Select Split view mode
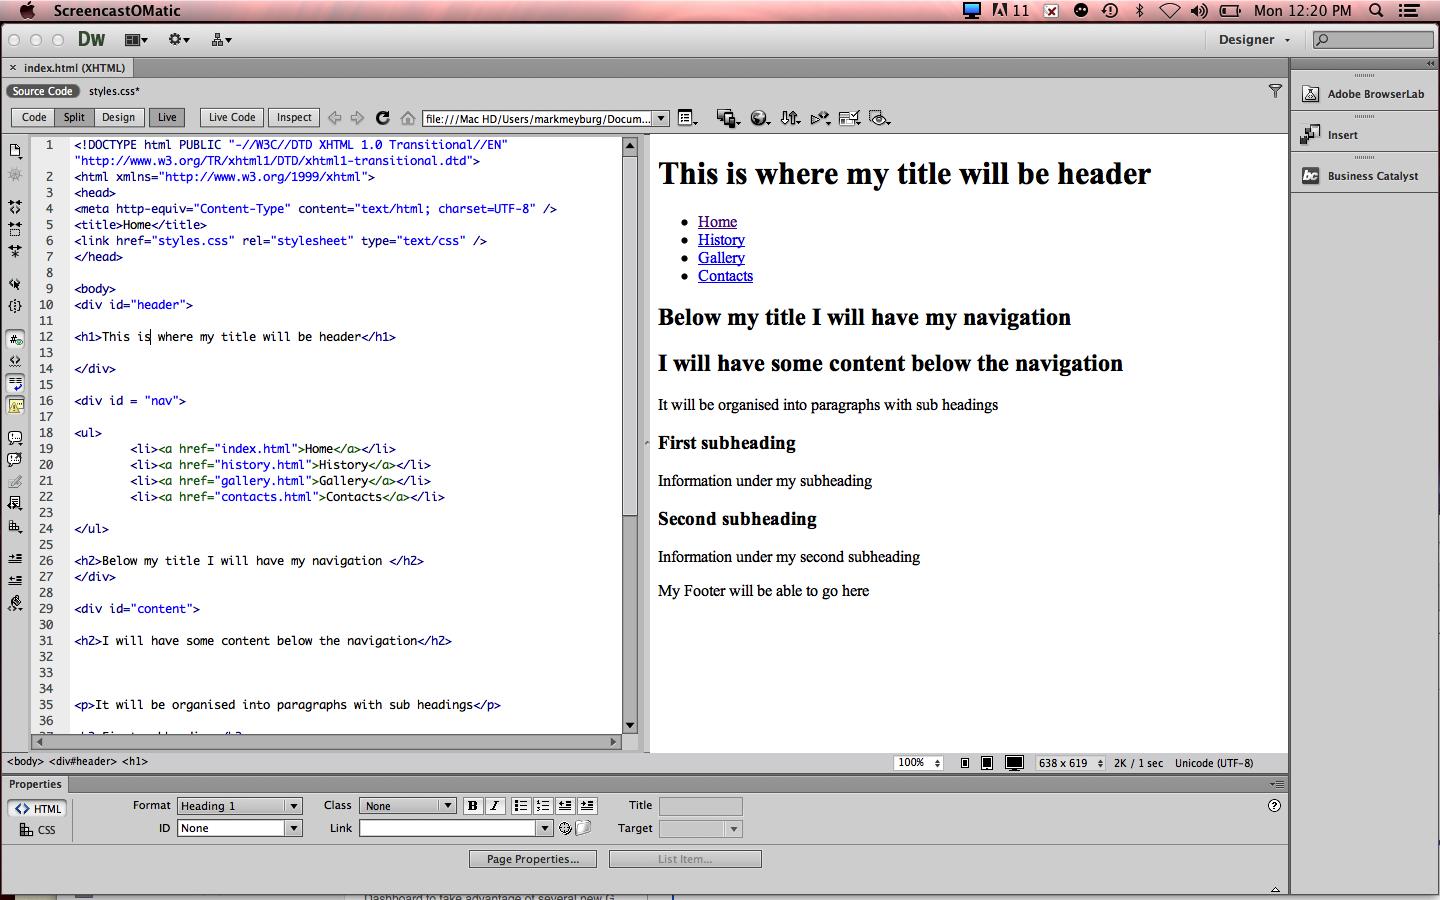The height and width of the screenshot is (900, 1440). [x=73, y=117]
